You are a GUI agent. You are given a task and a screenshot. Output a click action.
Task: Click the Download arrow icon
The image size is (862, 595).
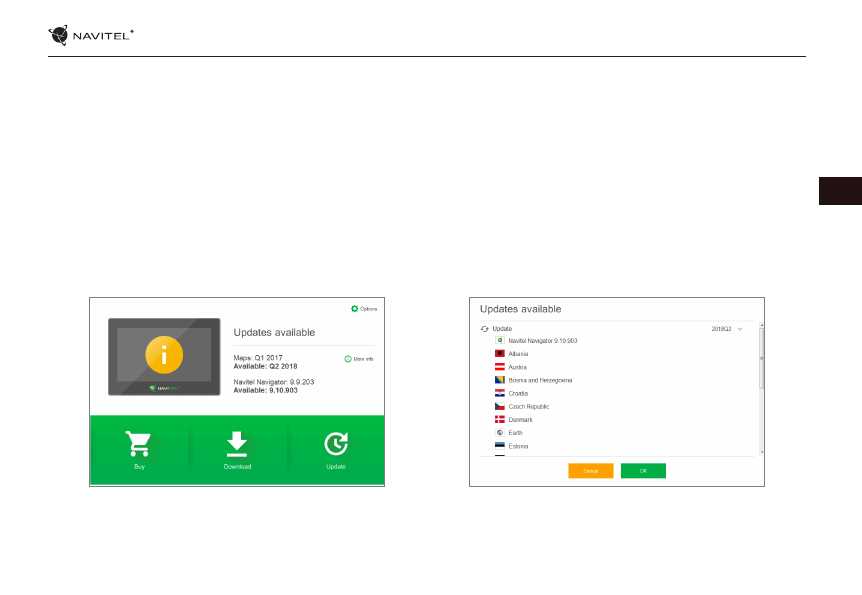pyautogui.click(x=237, y=444)
